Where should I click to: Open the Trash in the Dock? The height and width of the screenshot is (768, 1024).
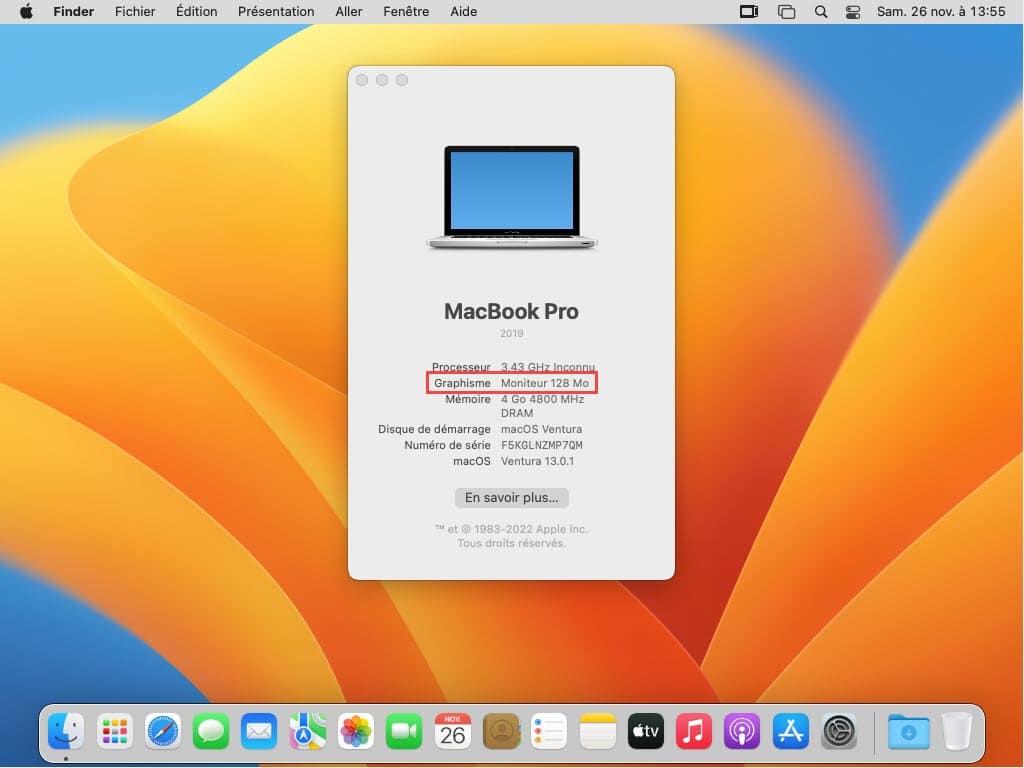point(957,731)
